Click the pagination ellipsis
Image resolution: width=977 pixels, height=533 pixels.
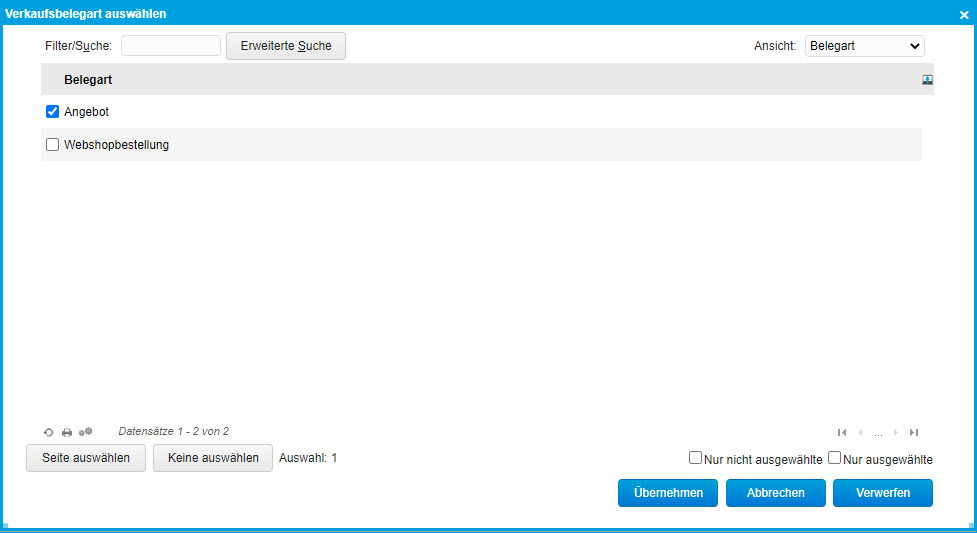(x=878, y=433)
